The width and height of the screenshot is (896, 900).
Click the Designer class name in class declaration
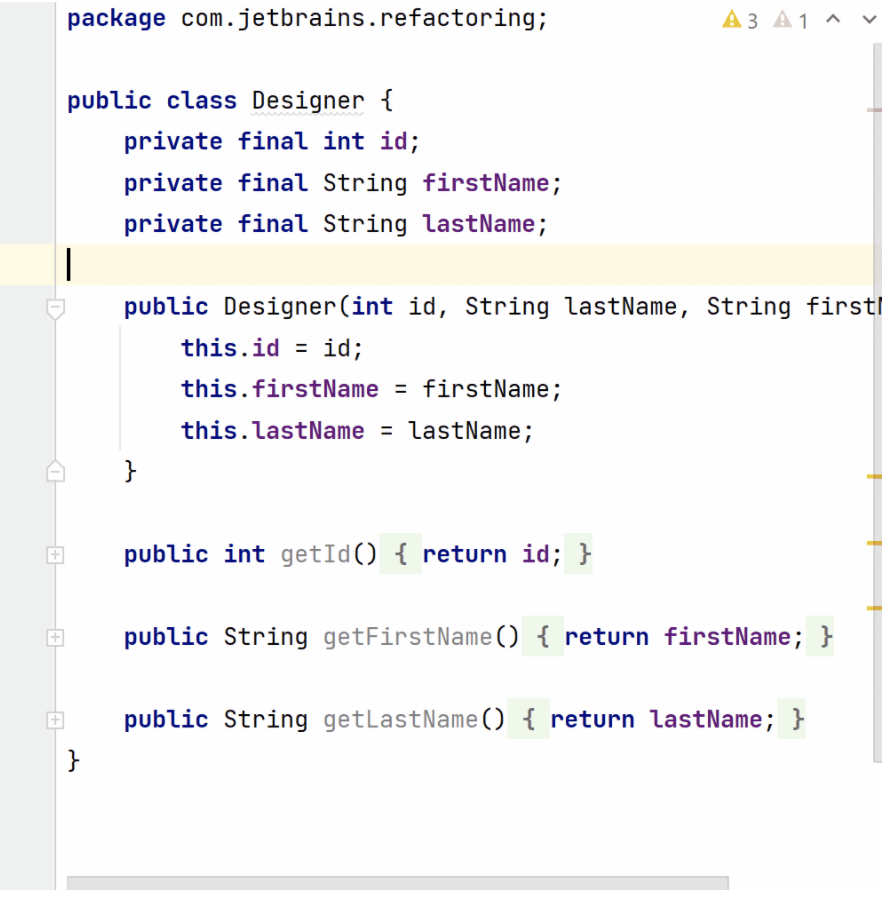point(308,101)
